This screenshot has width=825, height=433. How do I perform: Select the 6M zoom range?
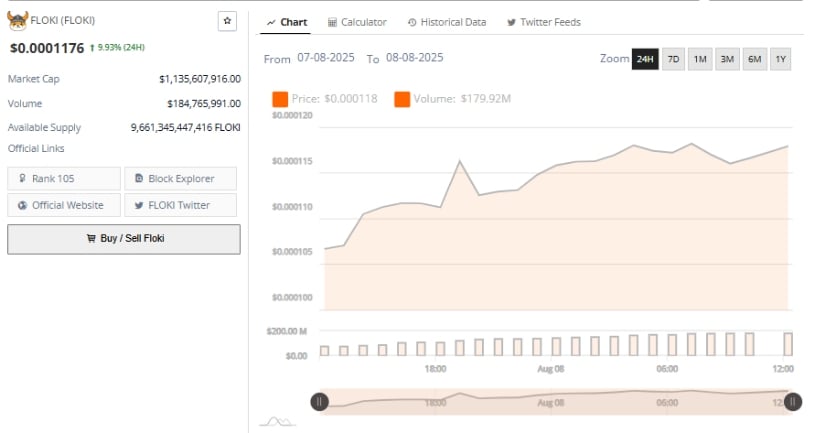[x=754, y=59]
